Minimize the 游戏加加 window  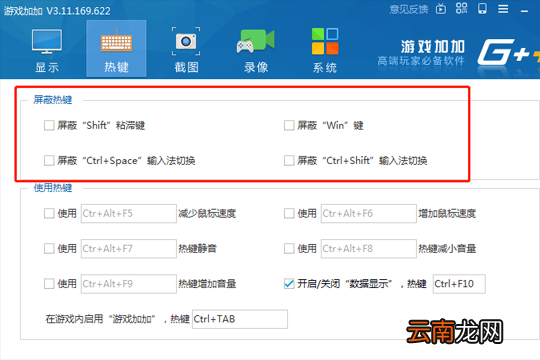pyautogui.click(x=525, y=11)
